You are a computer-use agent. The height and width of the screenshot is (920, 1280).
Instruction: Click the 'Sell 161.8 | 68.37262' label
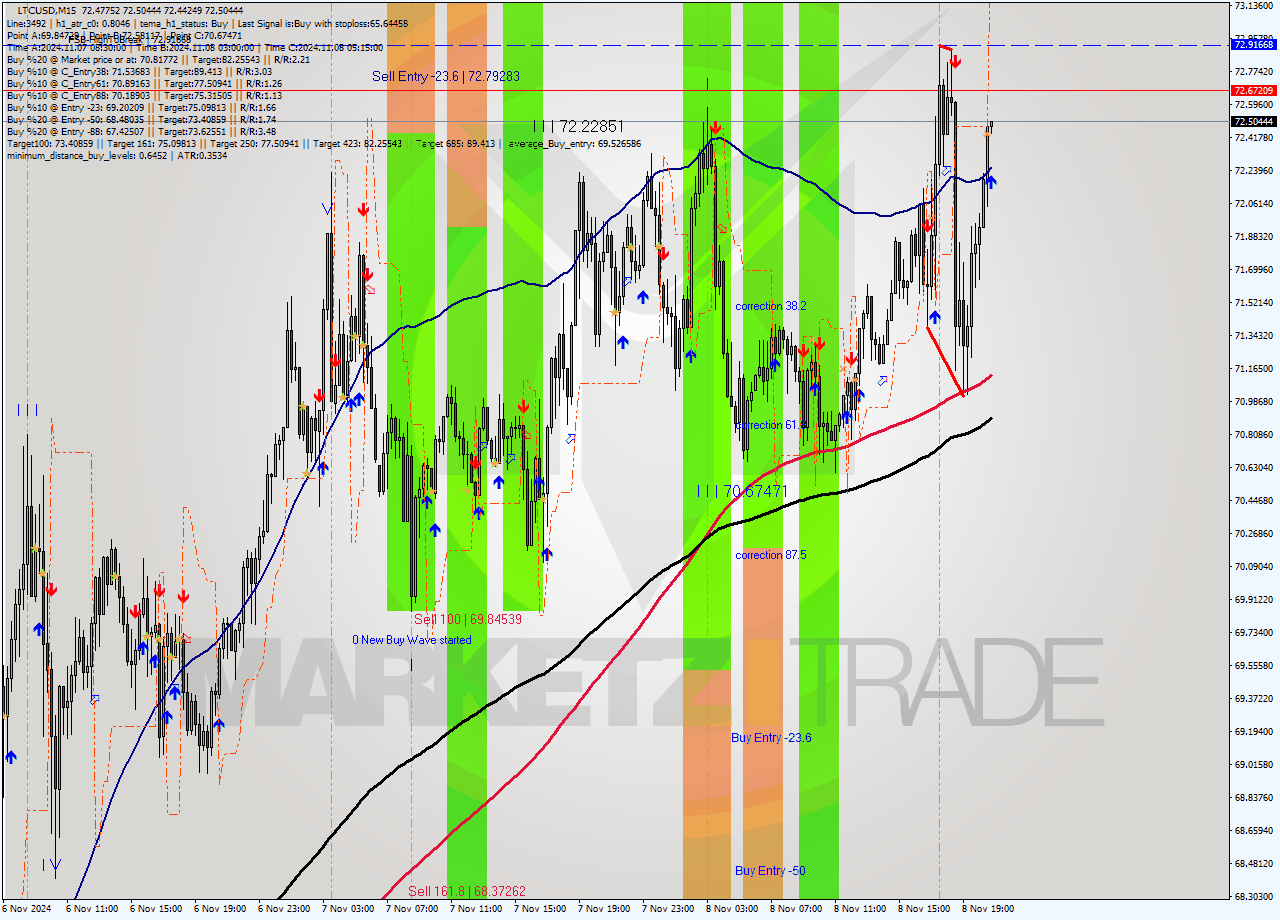(465, 891)
